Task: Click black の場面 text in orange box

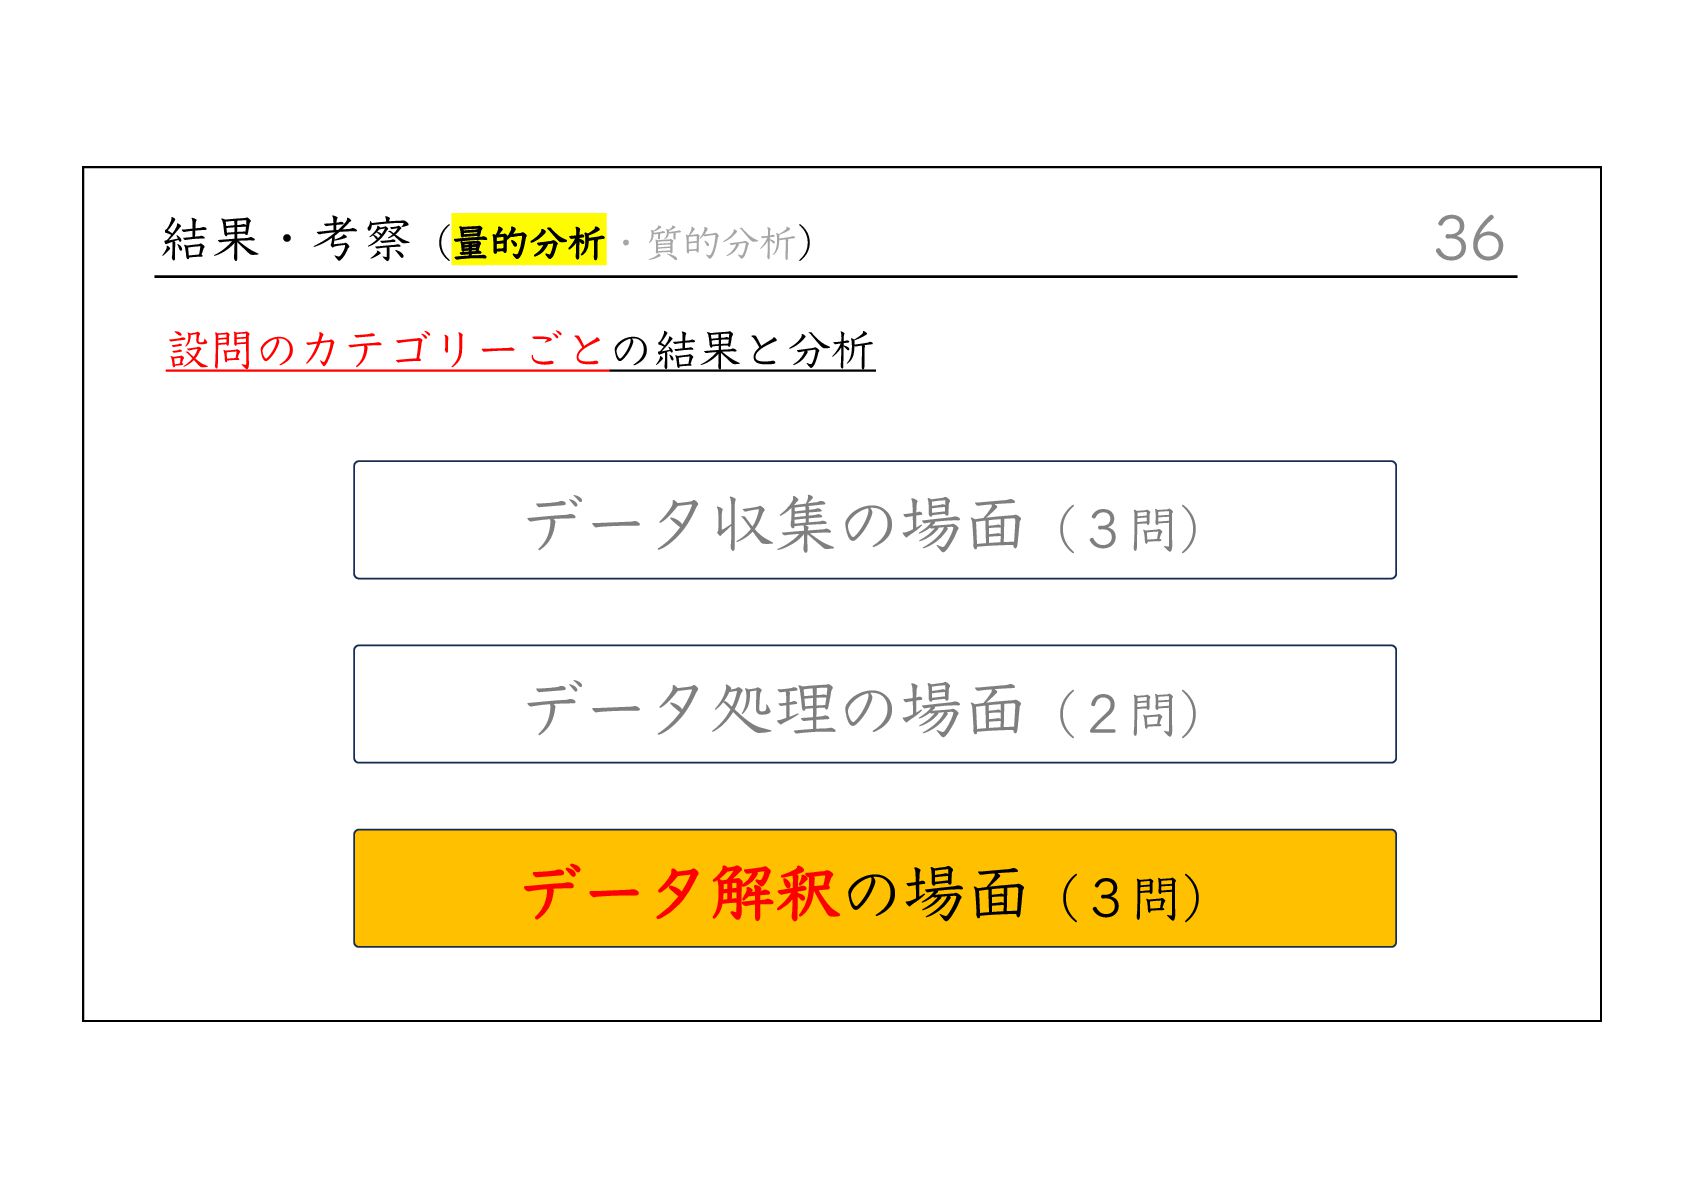Action: (936, 892)
